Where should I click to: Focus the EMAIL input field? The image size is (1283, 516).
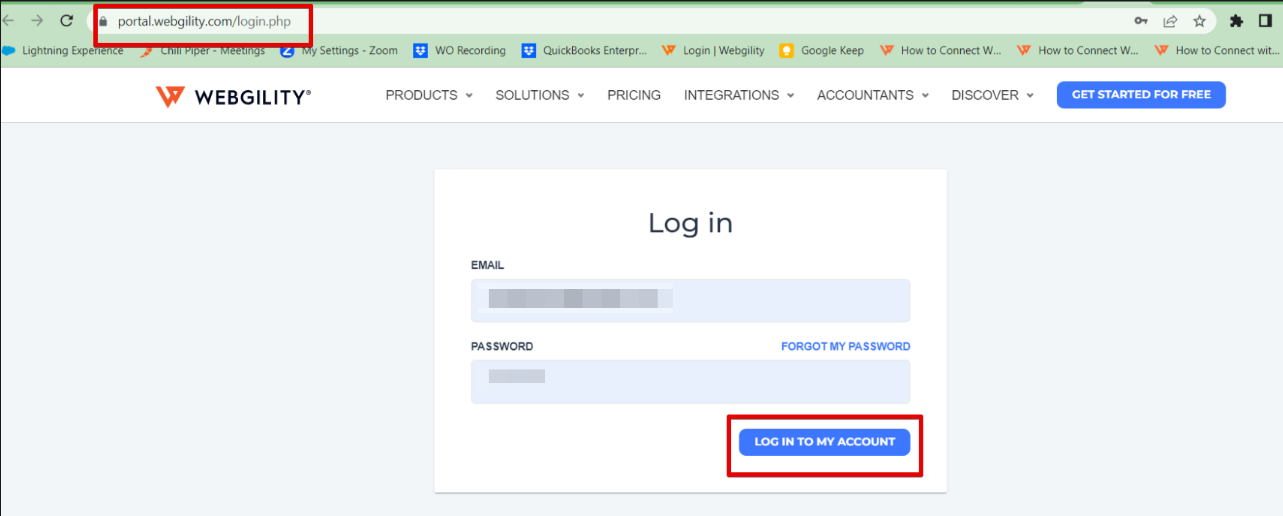pos(690,300)
